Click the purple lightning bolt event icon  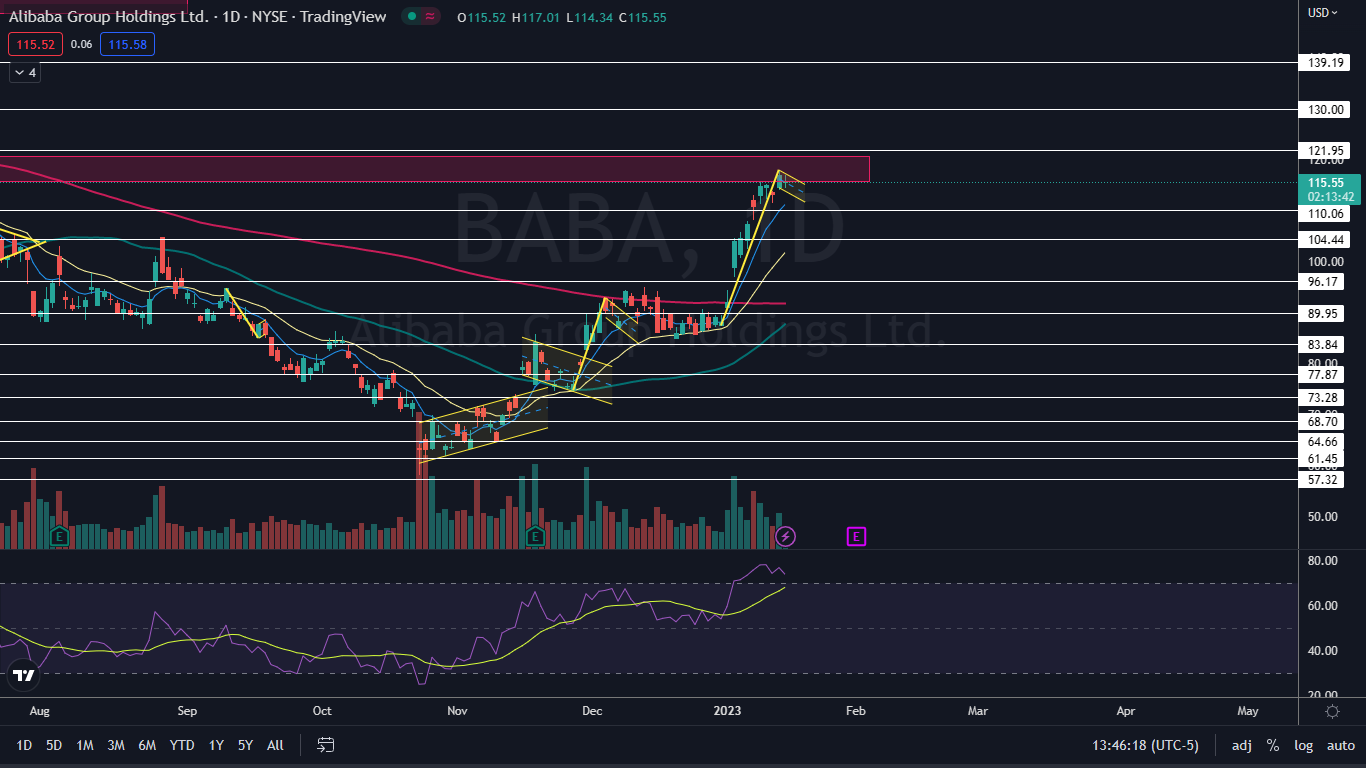click(785, 537)
